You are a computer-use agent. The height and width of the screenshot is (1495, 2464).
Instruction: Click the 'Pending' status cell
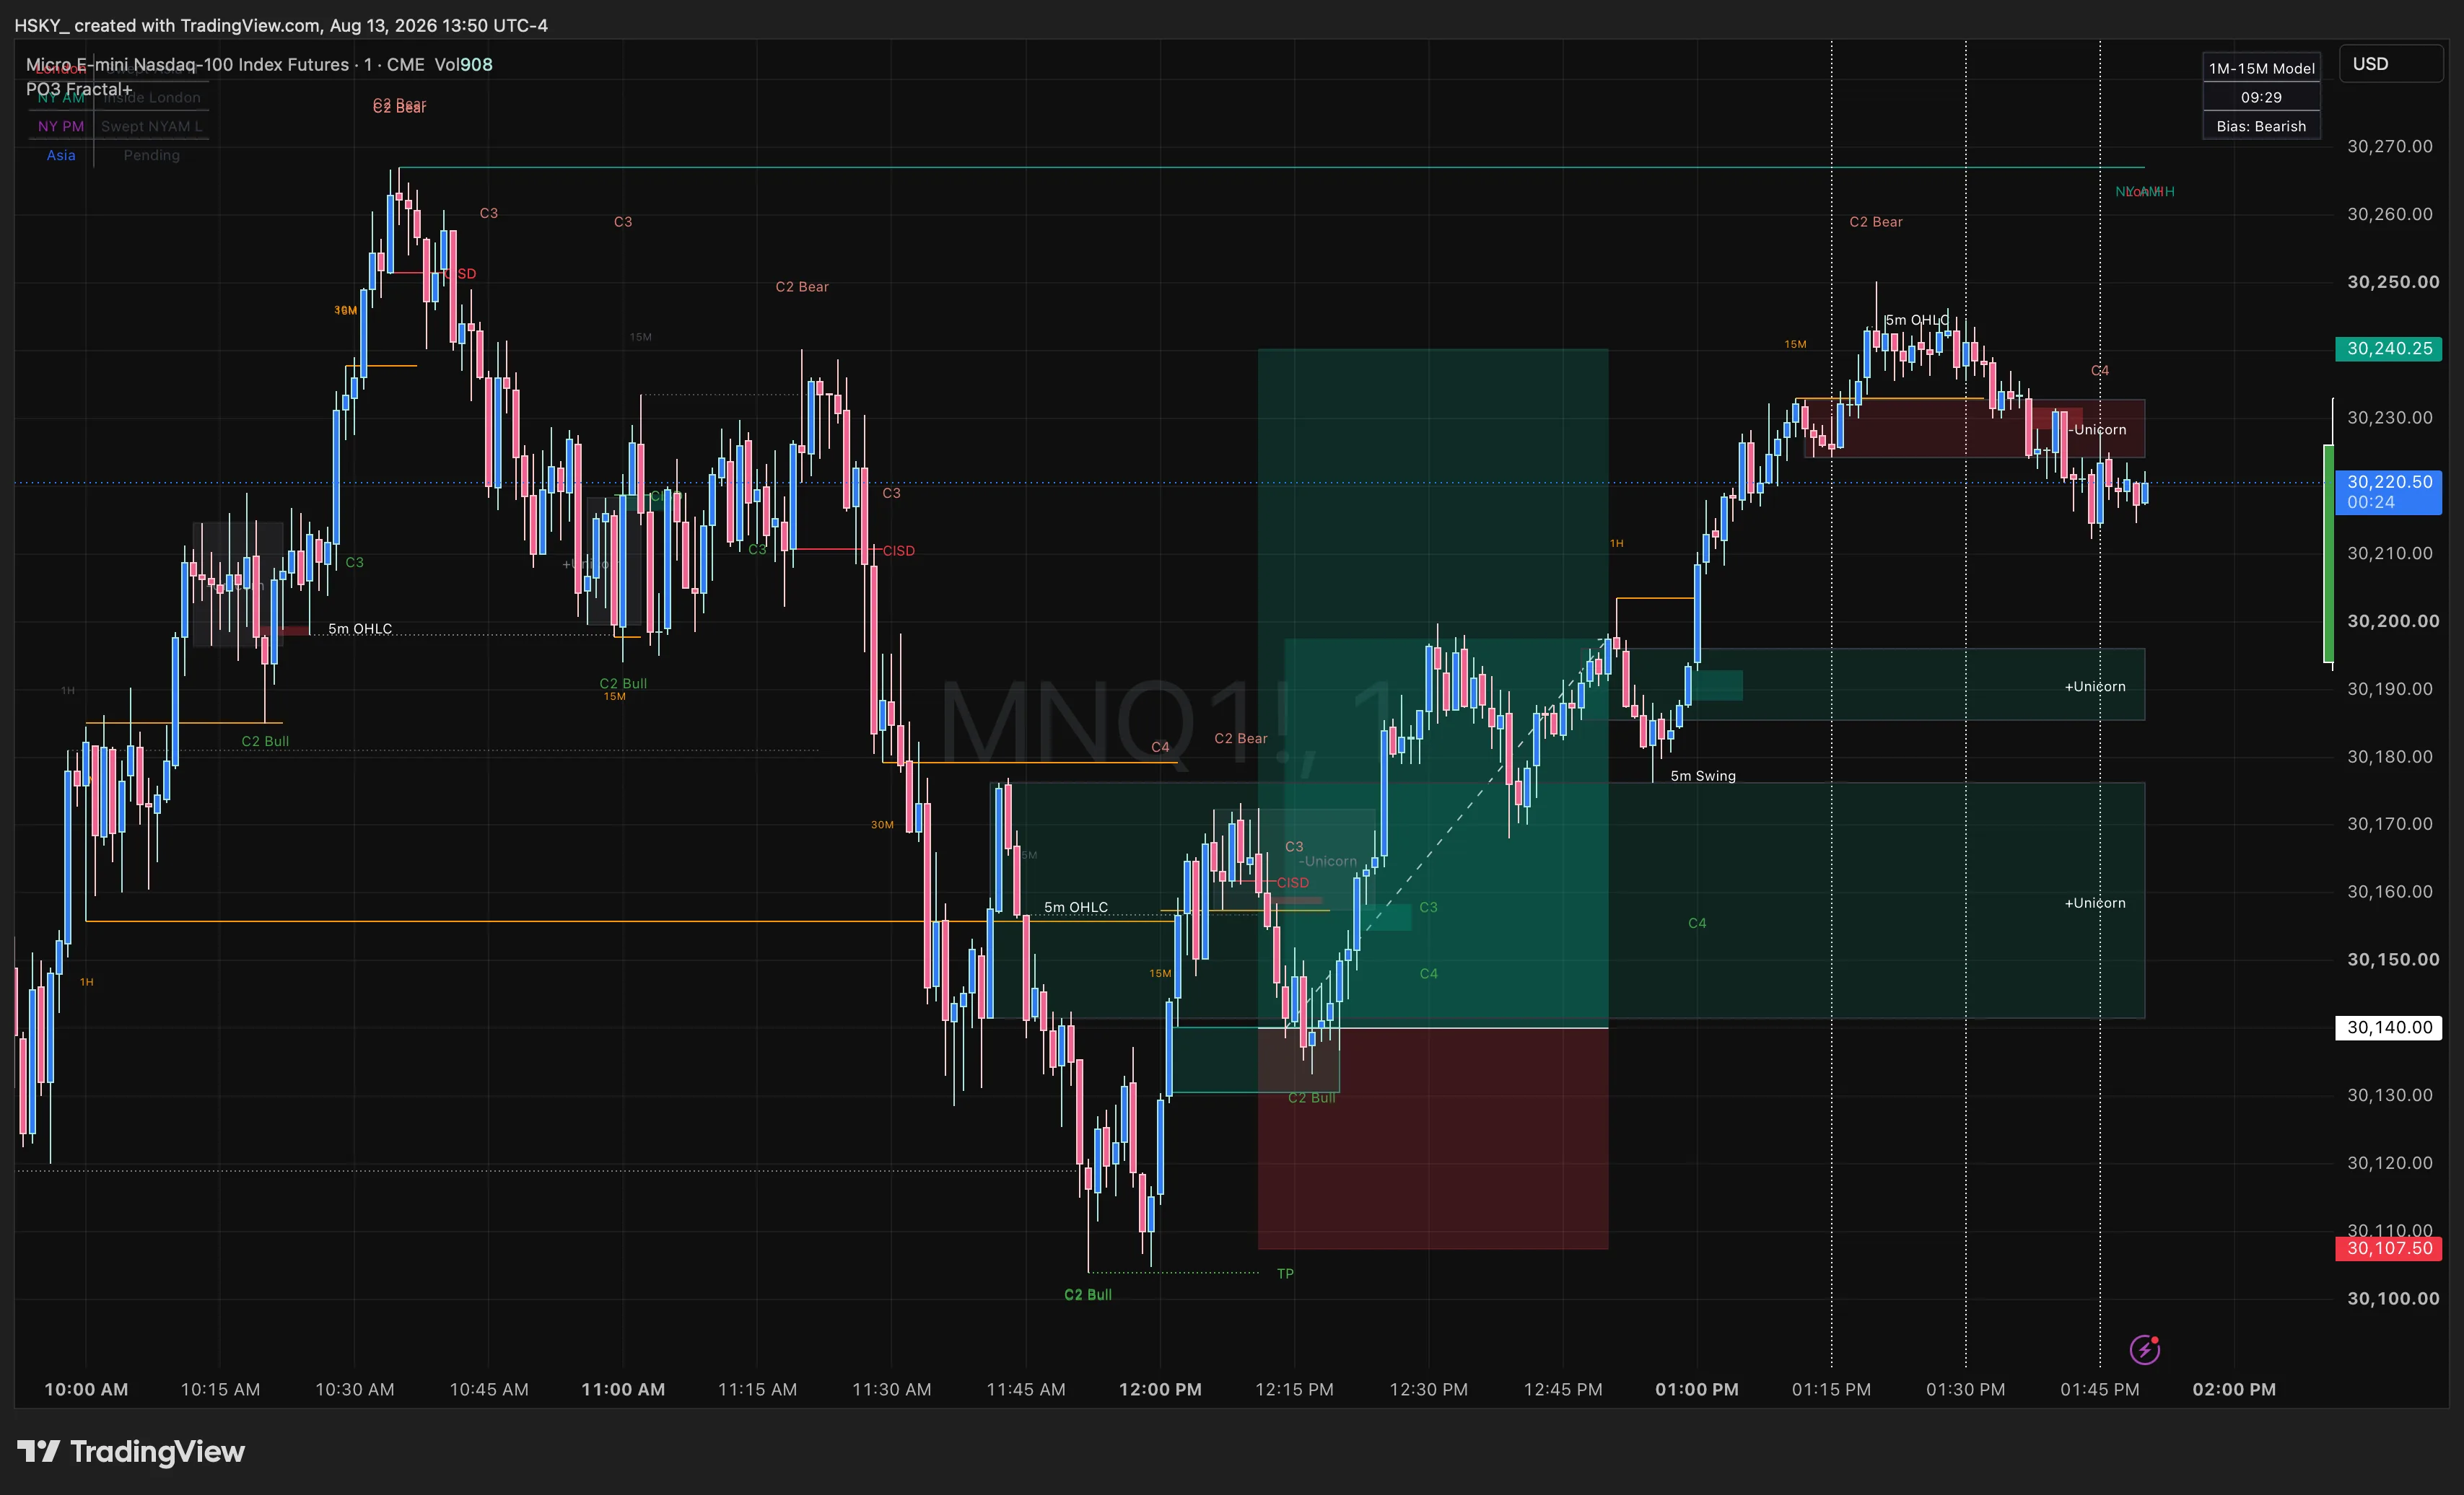click(152, 155)
